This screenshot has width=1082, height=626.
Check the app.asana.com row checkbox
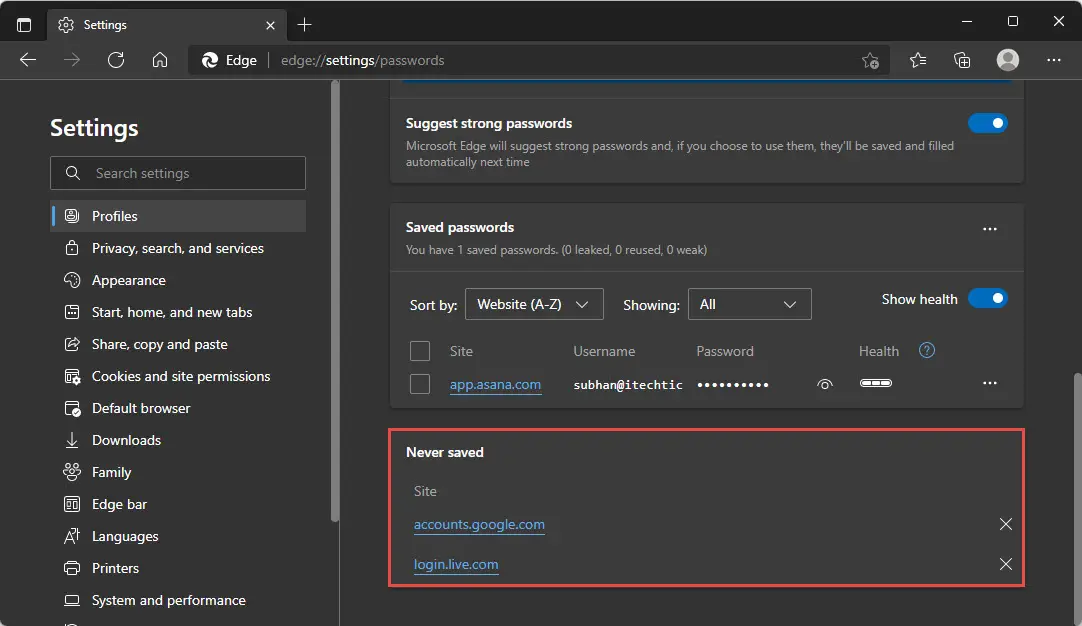pyautogui.click(x=420, y=384)
